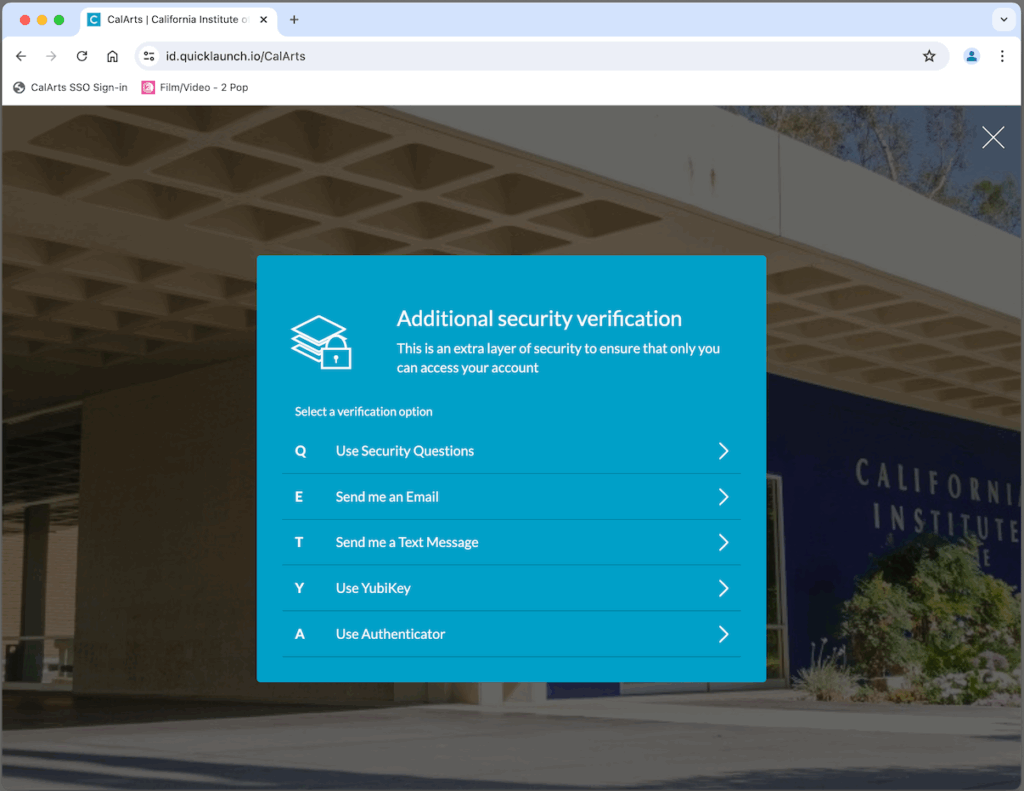The height and width of the screenshot is (791, 1024).
Task: Open the tab search dropdown
Action: click(x=1004, y=20)
